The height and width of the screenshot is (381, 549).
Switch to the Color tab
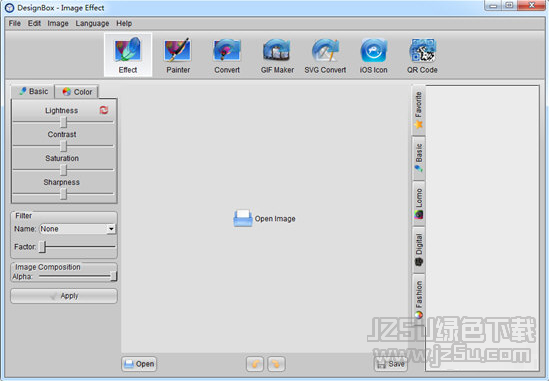pos(77,92)
